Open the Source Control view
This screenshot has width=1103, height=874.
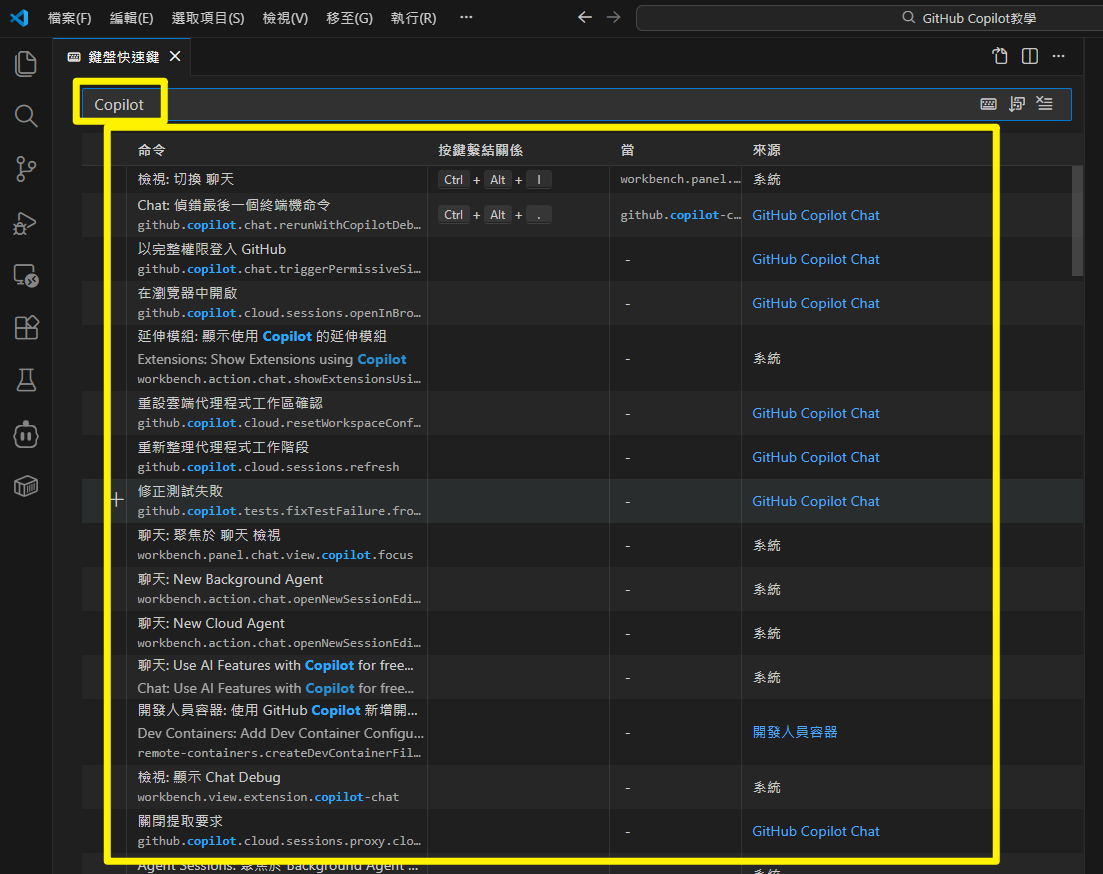tap(26, 169)
